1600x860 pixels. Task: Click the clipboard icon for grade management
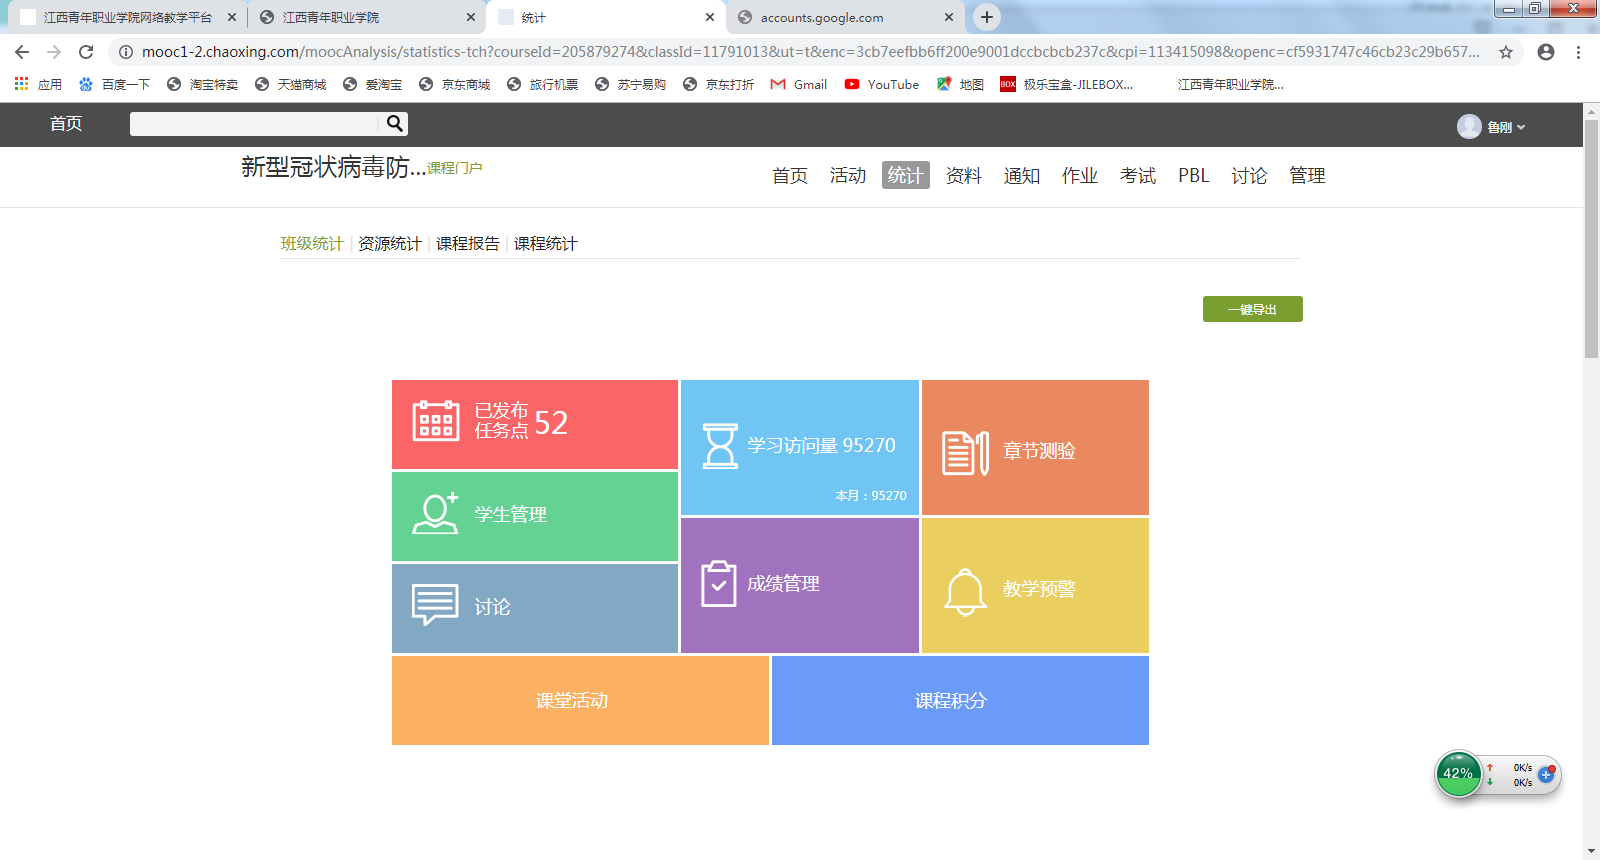[718, 584]
